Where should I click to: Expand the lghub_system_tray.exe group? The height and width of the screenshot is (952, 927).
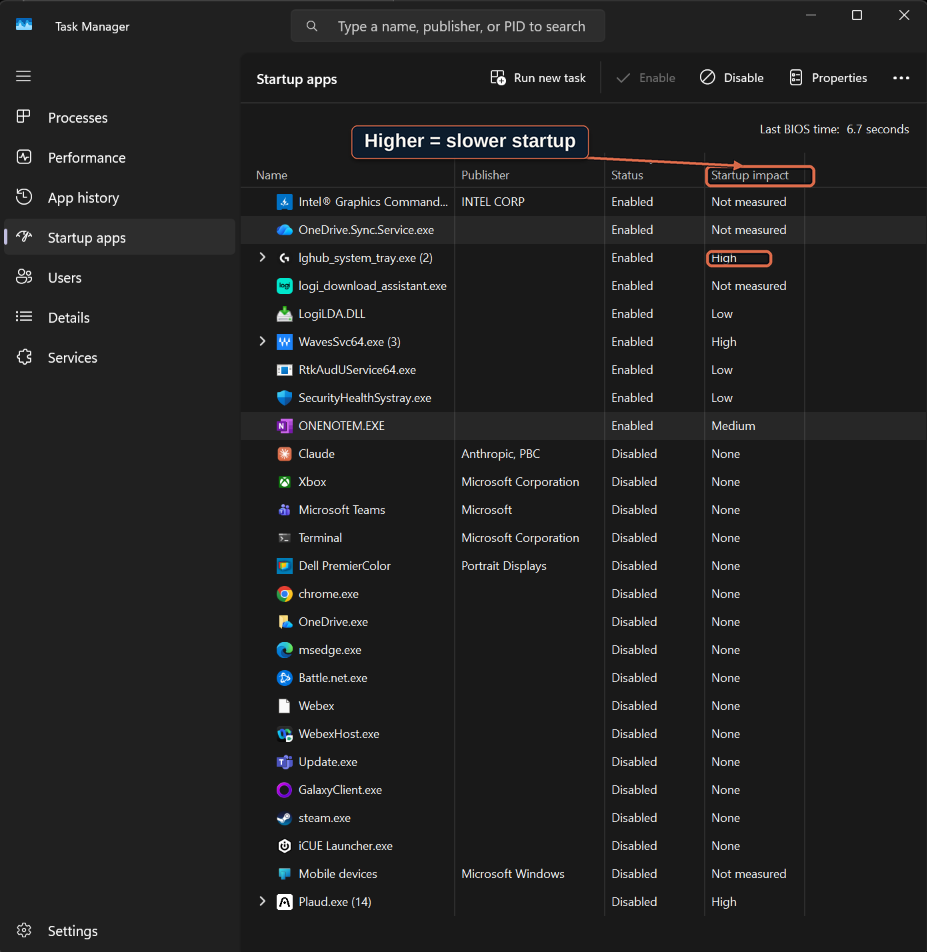pyautogui.click(x=262, y=257)
